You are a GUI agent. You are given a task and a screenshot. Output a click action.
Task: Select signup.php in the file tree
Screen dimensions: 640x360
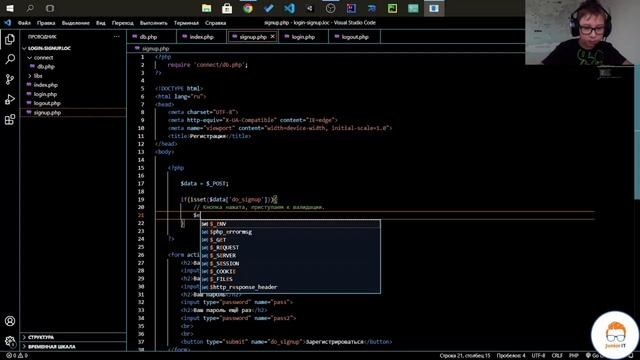coord(73,113)
